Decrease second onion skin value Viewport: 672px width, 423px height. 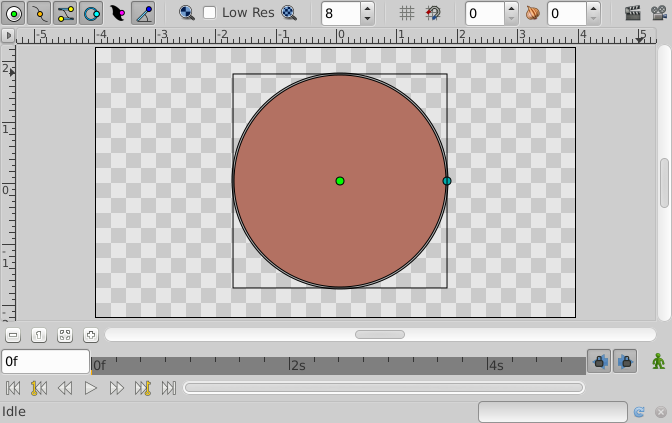593,19
